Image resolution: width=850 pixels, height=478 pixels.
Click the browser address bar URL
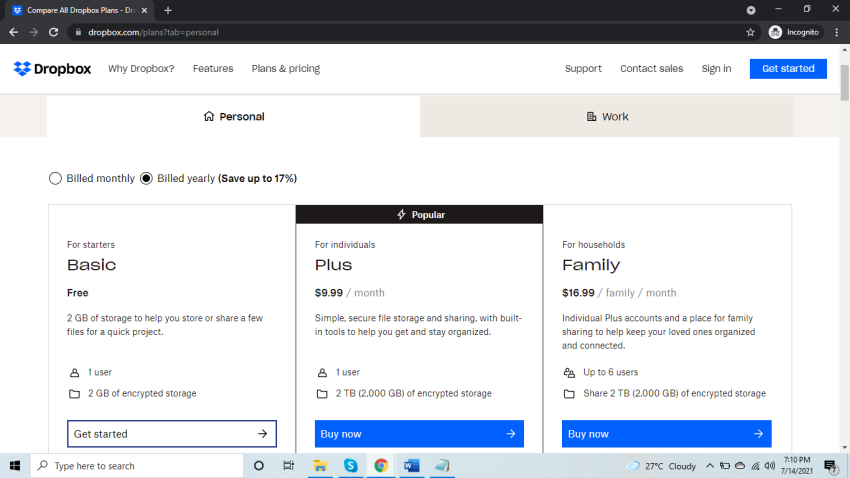point(153,33)
